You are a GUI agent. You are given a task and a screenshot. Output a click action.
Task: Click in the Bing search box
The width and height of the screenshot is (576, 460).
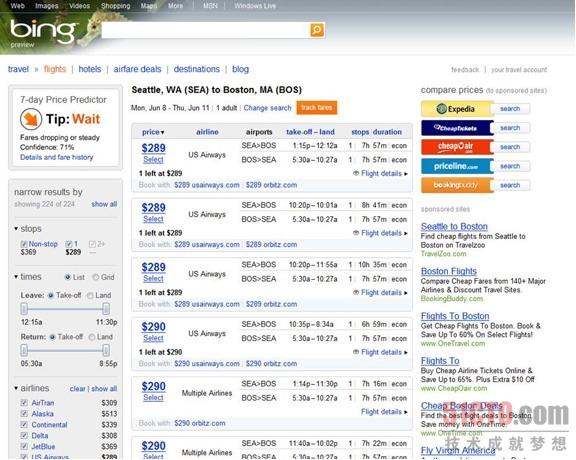(x=205, y=30)
